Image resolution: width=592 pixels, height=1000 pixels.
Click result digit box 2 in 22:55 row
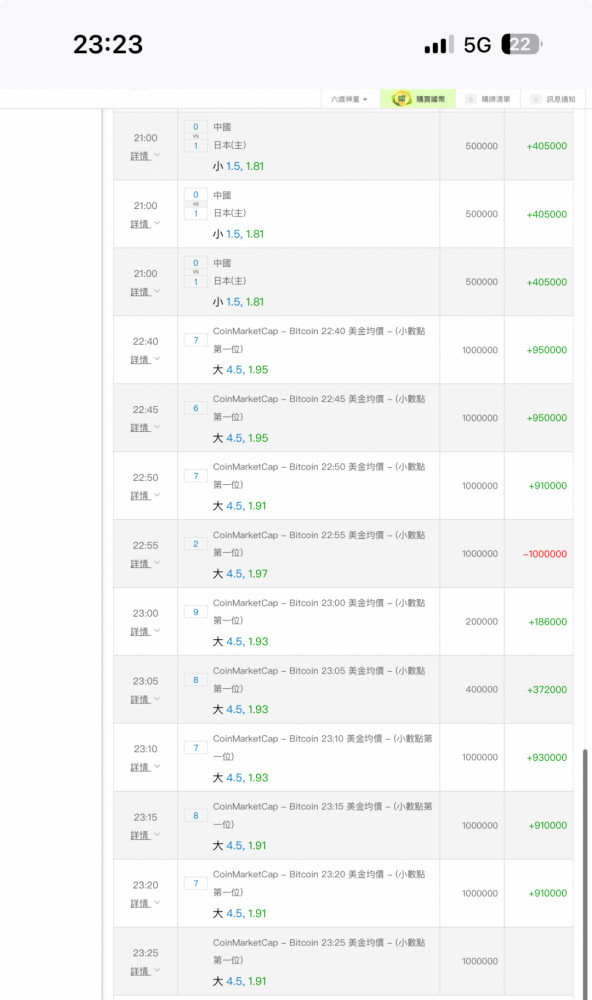[196, 544]
